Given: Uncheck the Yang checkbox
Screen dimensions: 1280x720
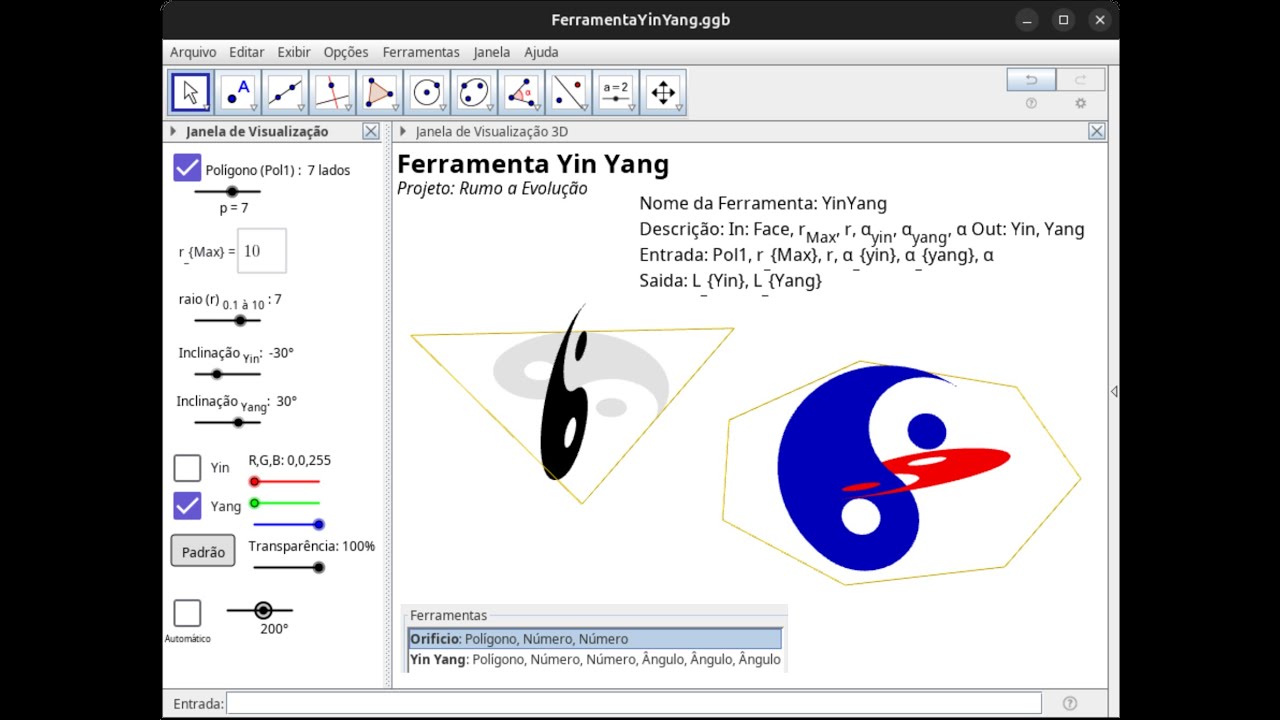Looking at the screenshot, I should pyautogui.click(x=187, y=506).
